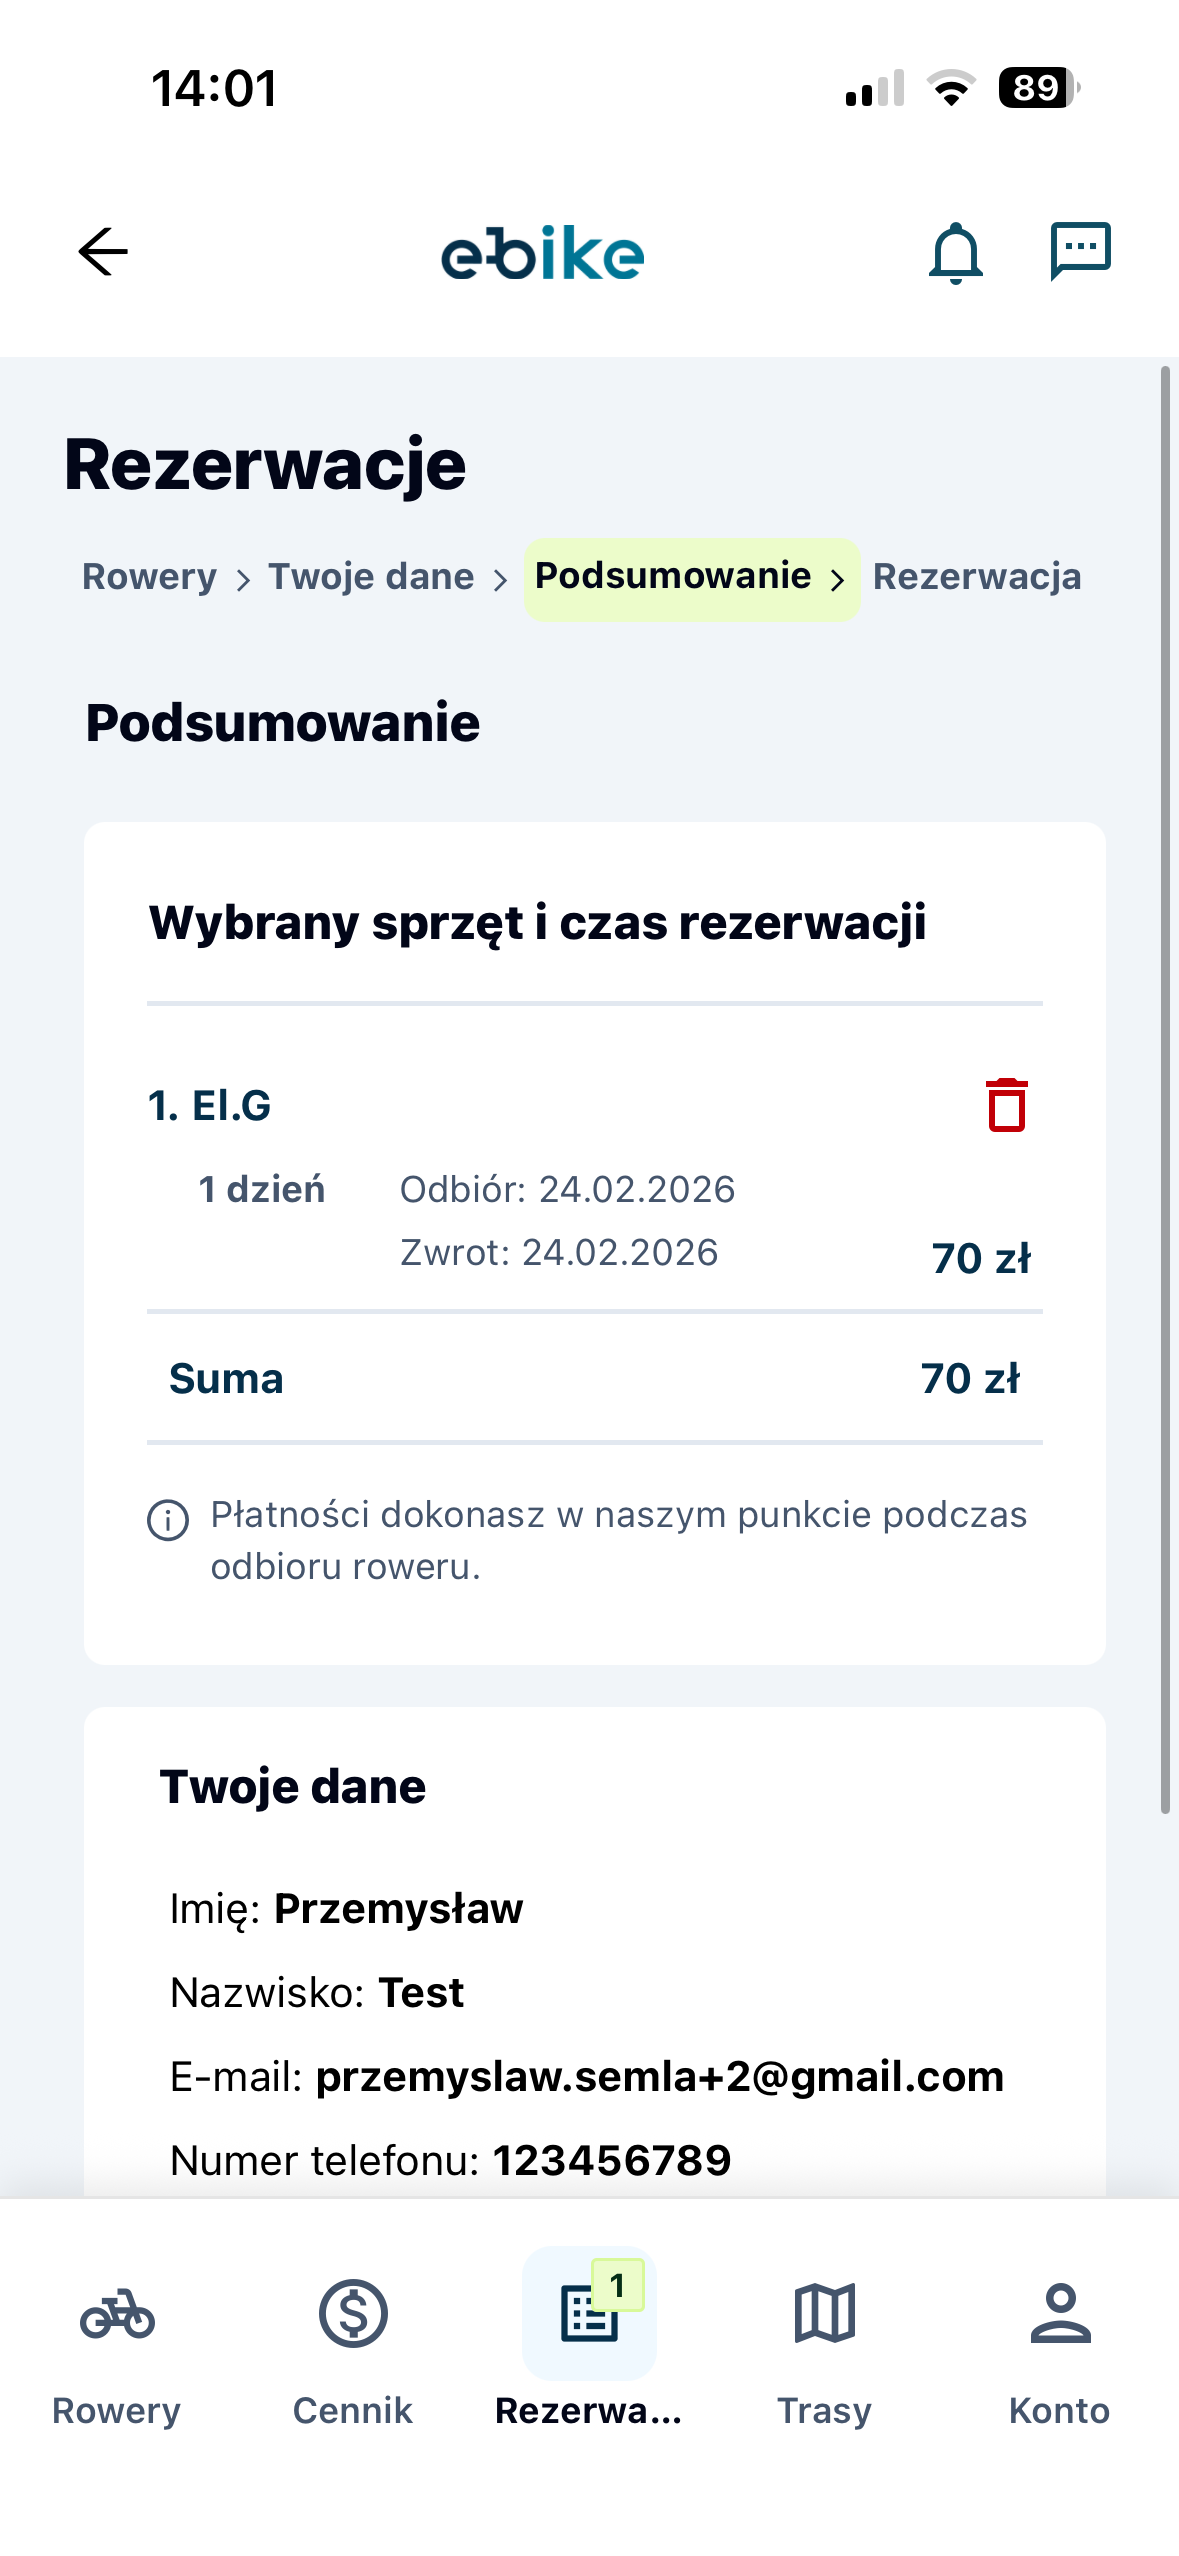Tap the ebike logo
1179x2556 pixels.
[x=543, y=253]
